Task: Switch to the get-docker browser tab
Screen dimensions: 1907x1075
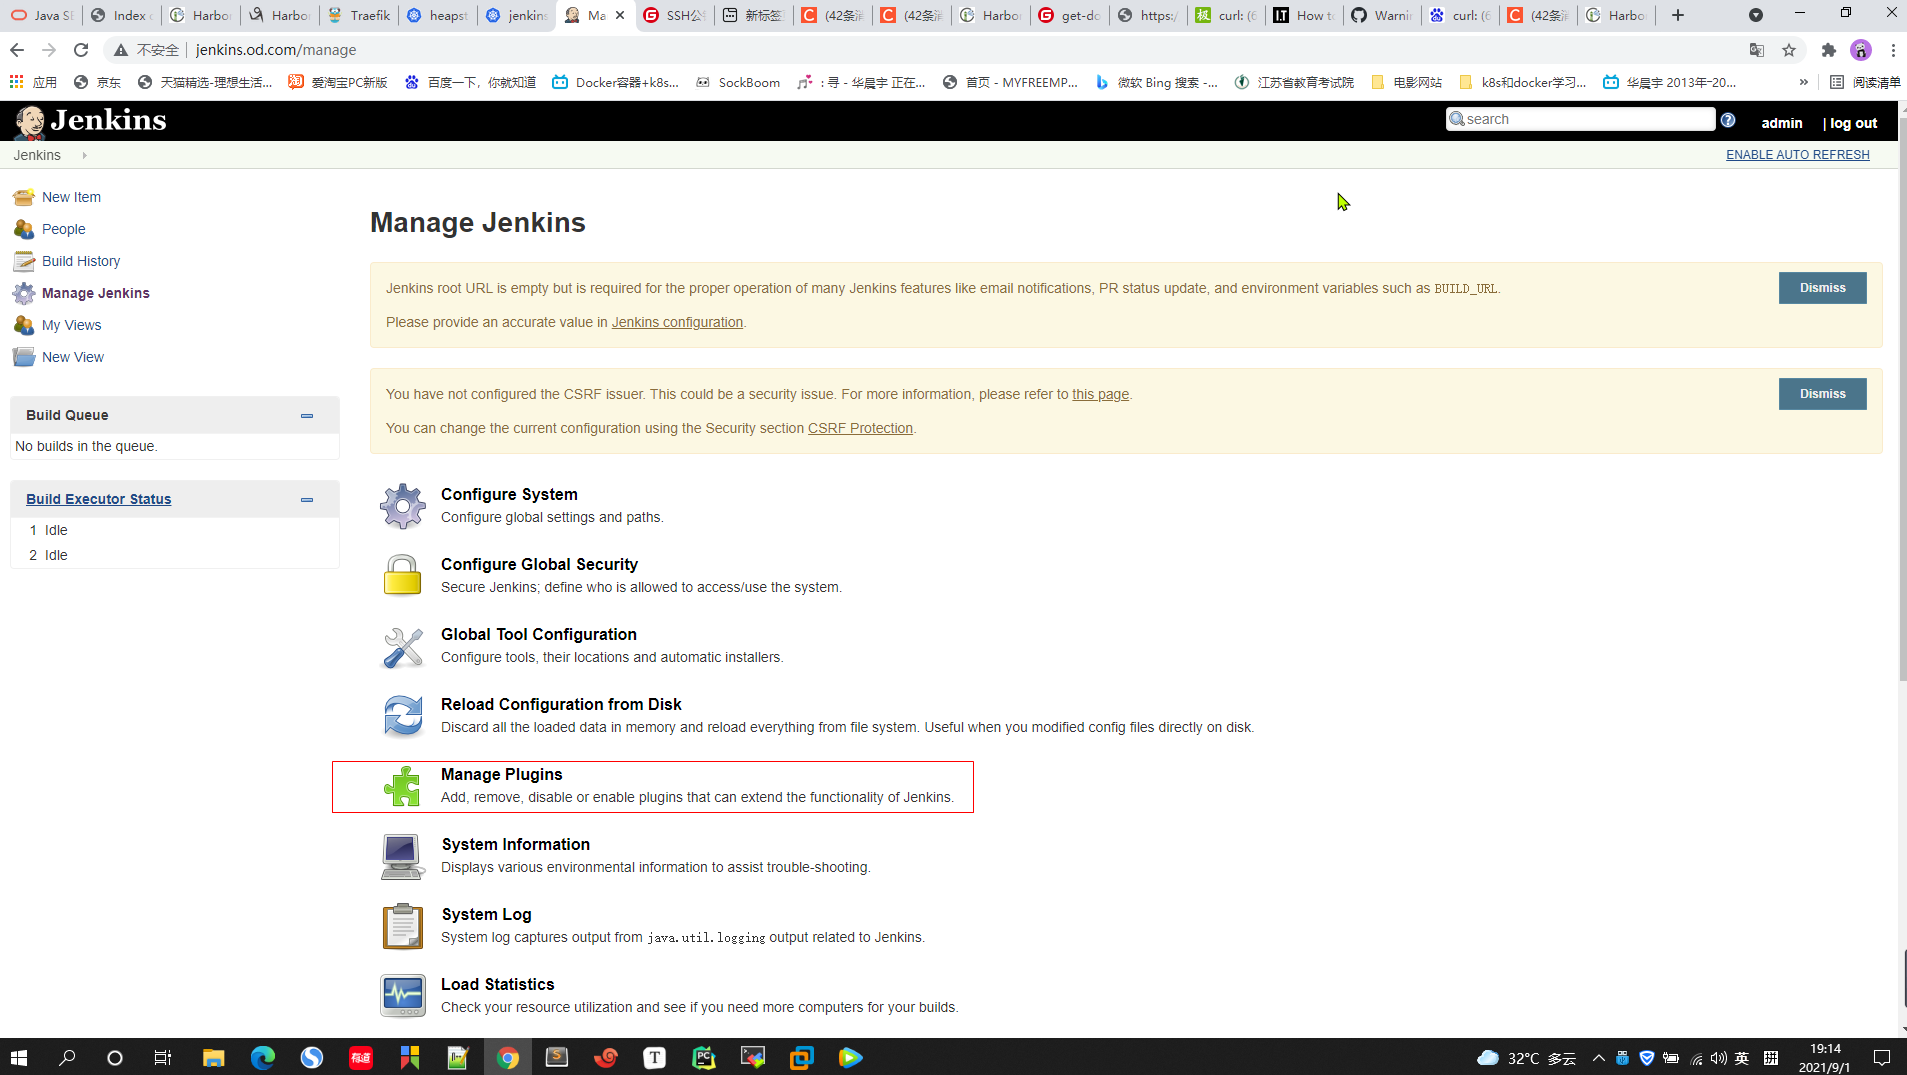Action: click(1070, 15)
